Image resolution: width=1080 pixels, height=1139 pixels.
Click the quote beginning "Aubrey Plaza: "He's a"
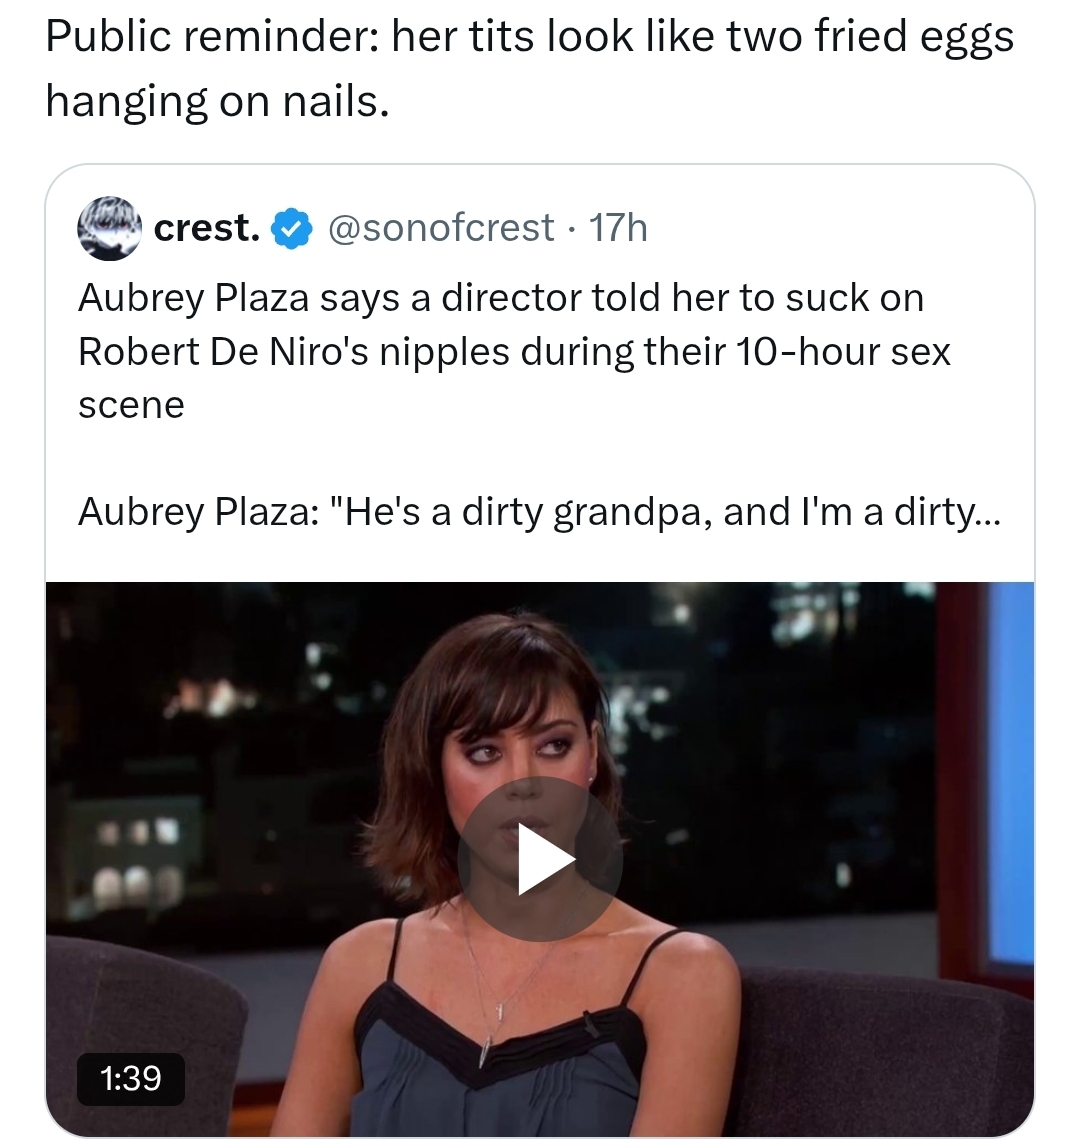[x=539, y=511]
